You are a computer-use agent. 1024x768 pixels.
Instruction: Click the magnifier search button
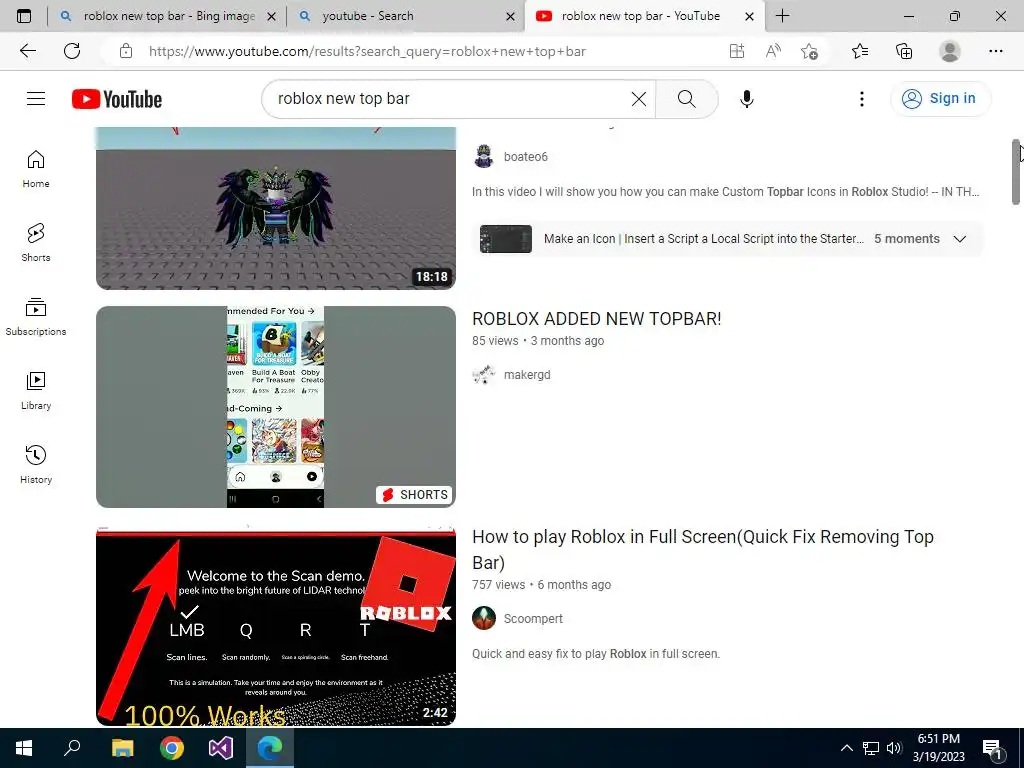point(686,99)
